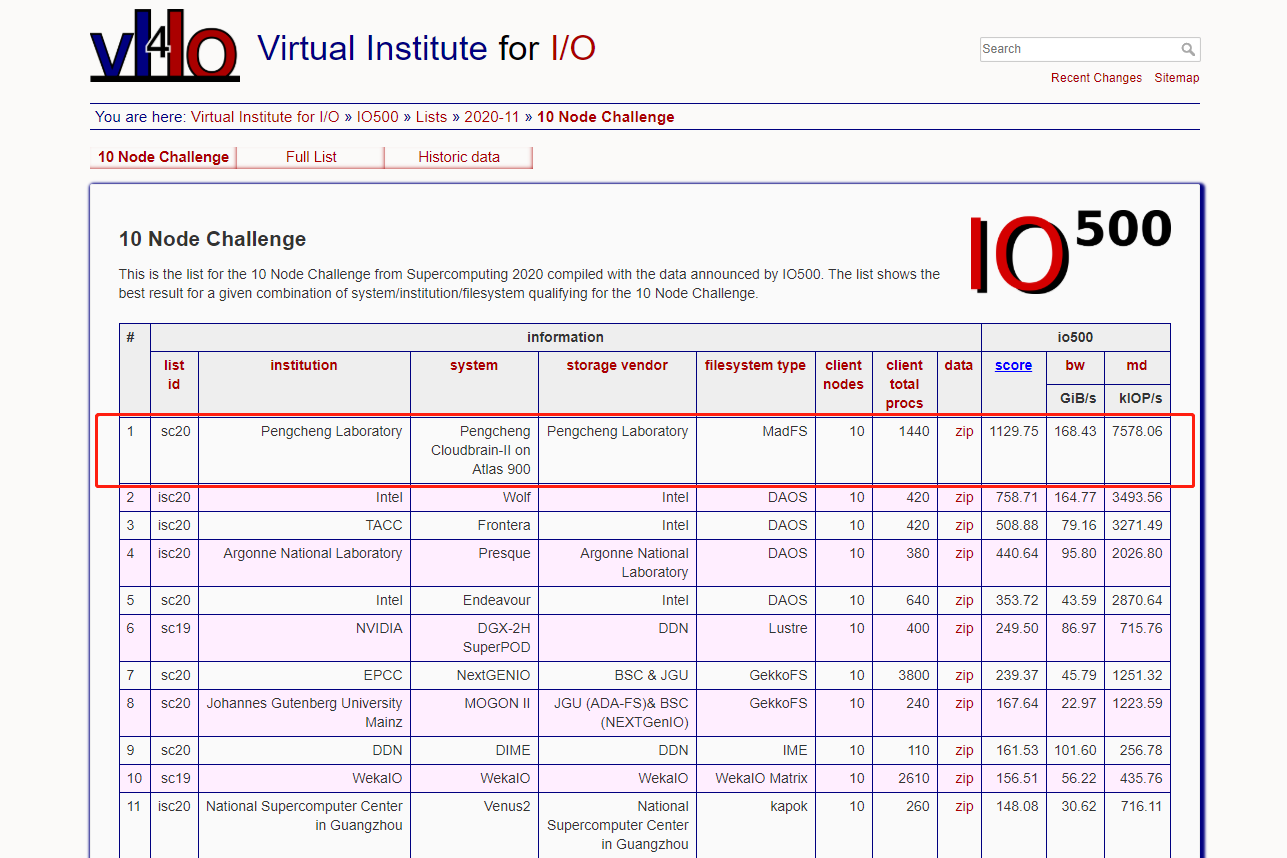Click the IO500 logo image
This screenshot has height=858, width=1287.
coord(1070,252)
